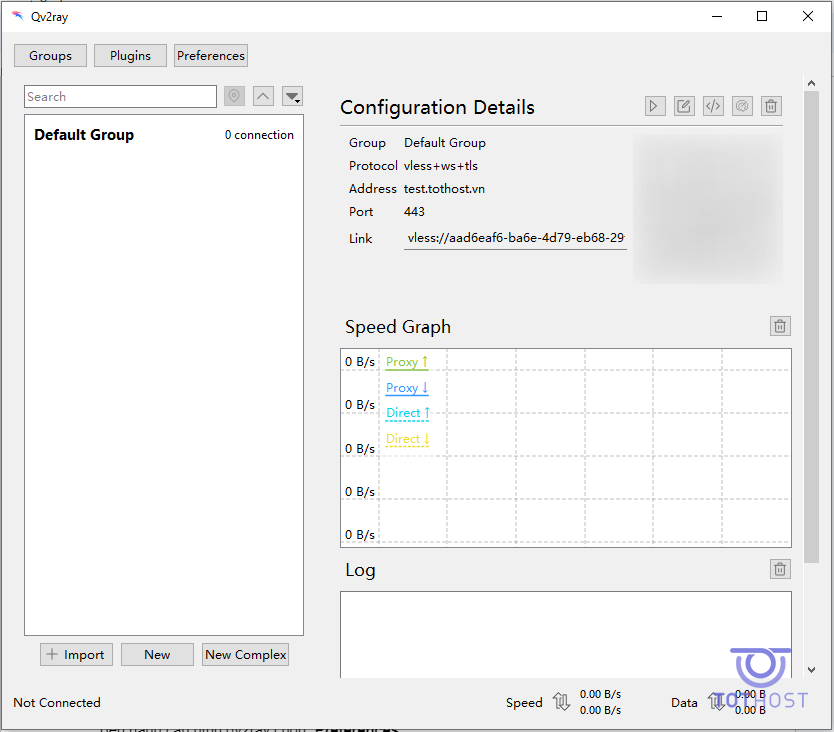Open the Plugins menu
The width and height of the screenshot is (834, 732).
[130, 56]
